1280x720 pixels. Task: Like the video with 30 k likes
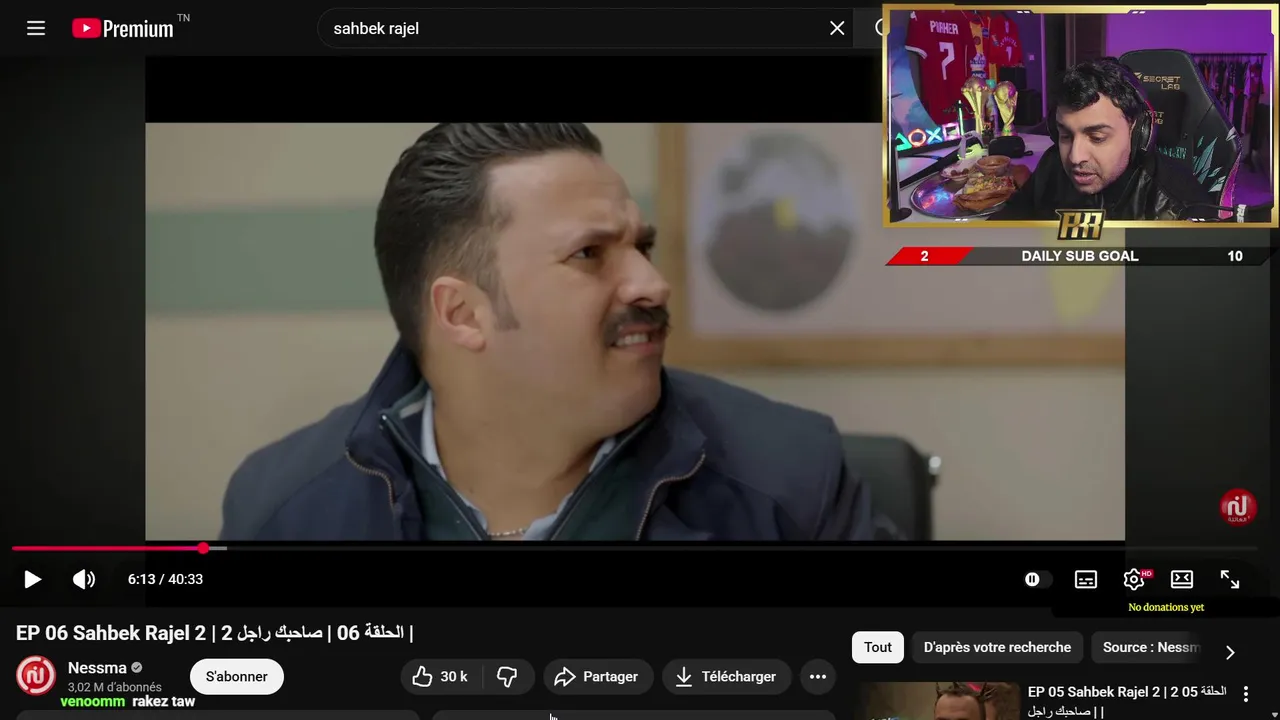(x=440, y=677)
